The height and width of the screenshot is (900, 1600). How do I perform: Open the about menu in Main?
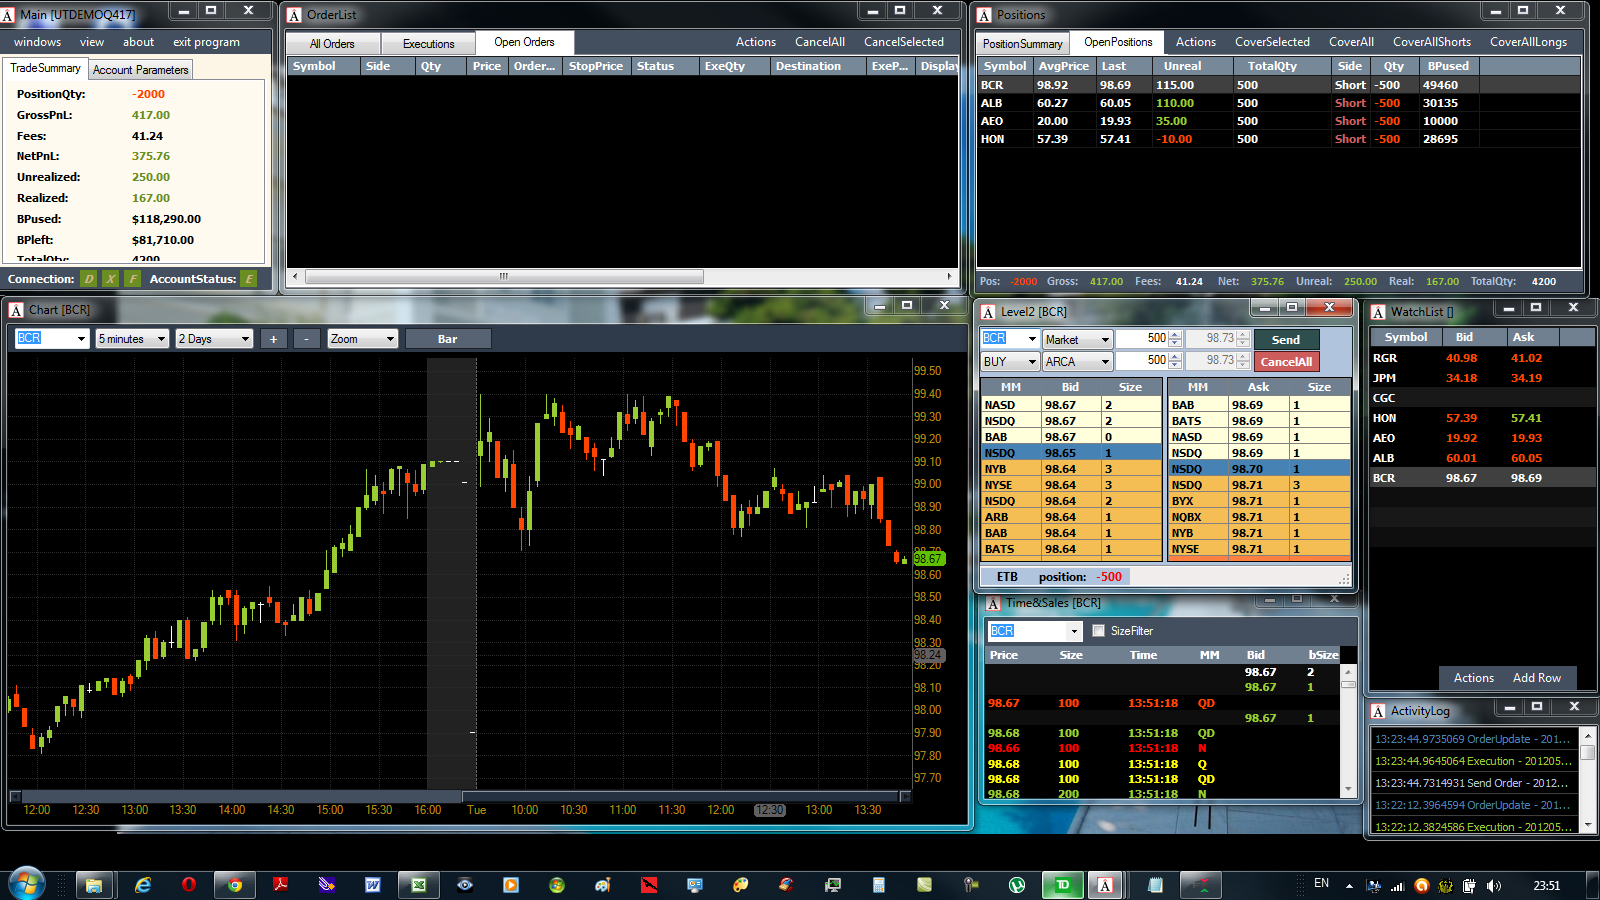[x=138, y=42]
